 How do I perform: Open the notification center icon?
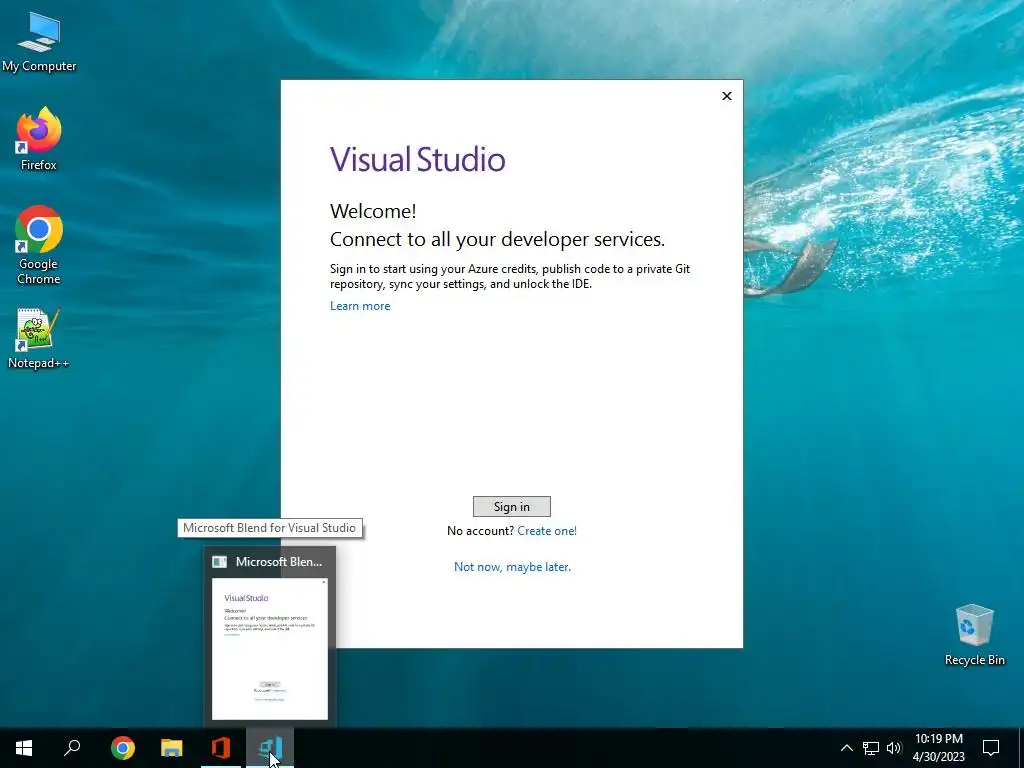pos(991,748)
